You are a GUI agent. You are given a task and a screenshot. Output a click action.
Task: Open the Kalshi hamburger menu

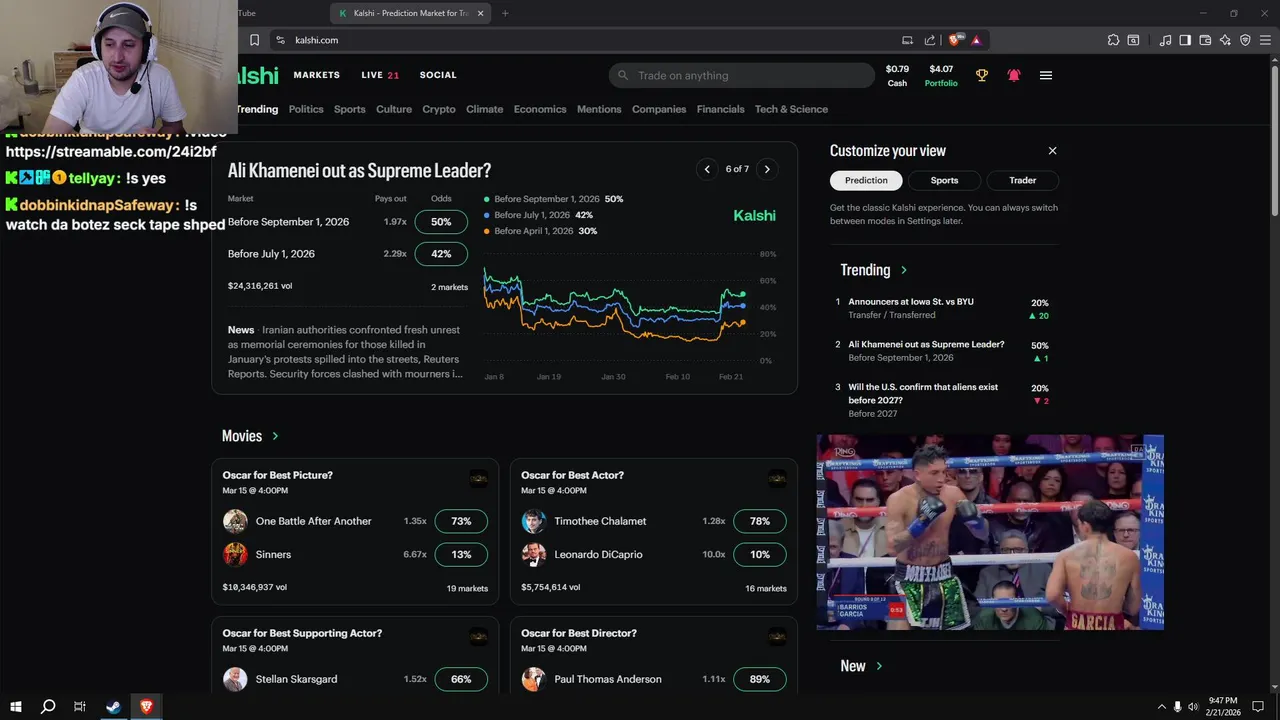click(1046, 75)
